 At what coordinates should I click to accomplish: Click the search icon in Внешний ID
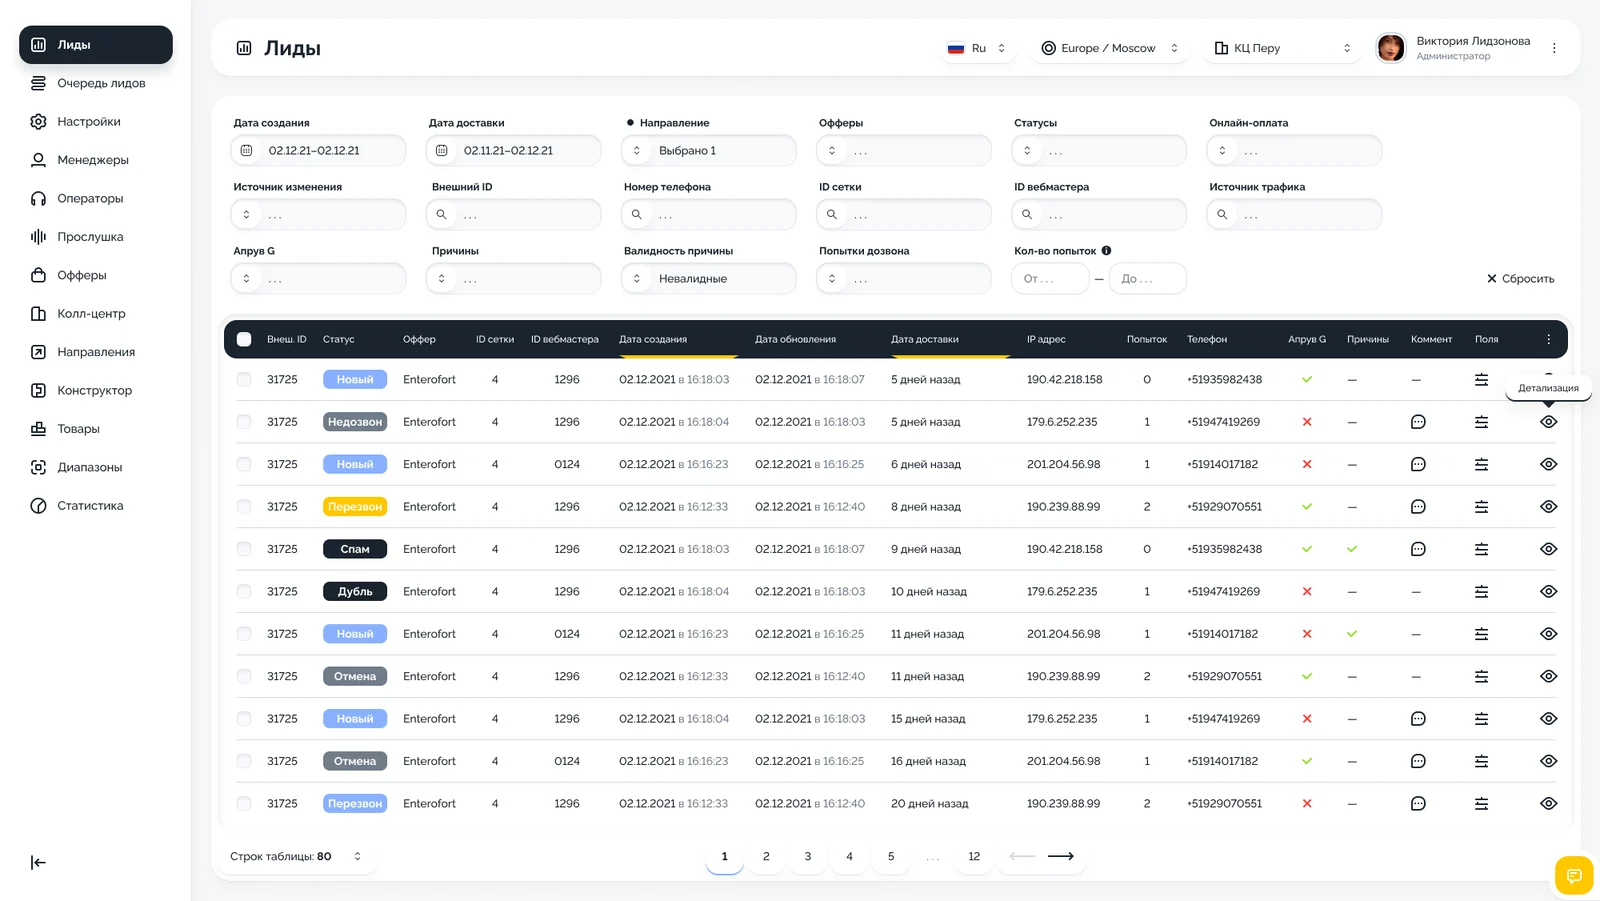[x=441, y=215]
